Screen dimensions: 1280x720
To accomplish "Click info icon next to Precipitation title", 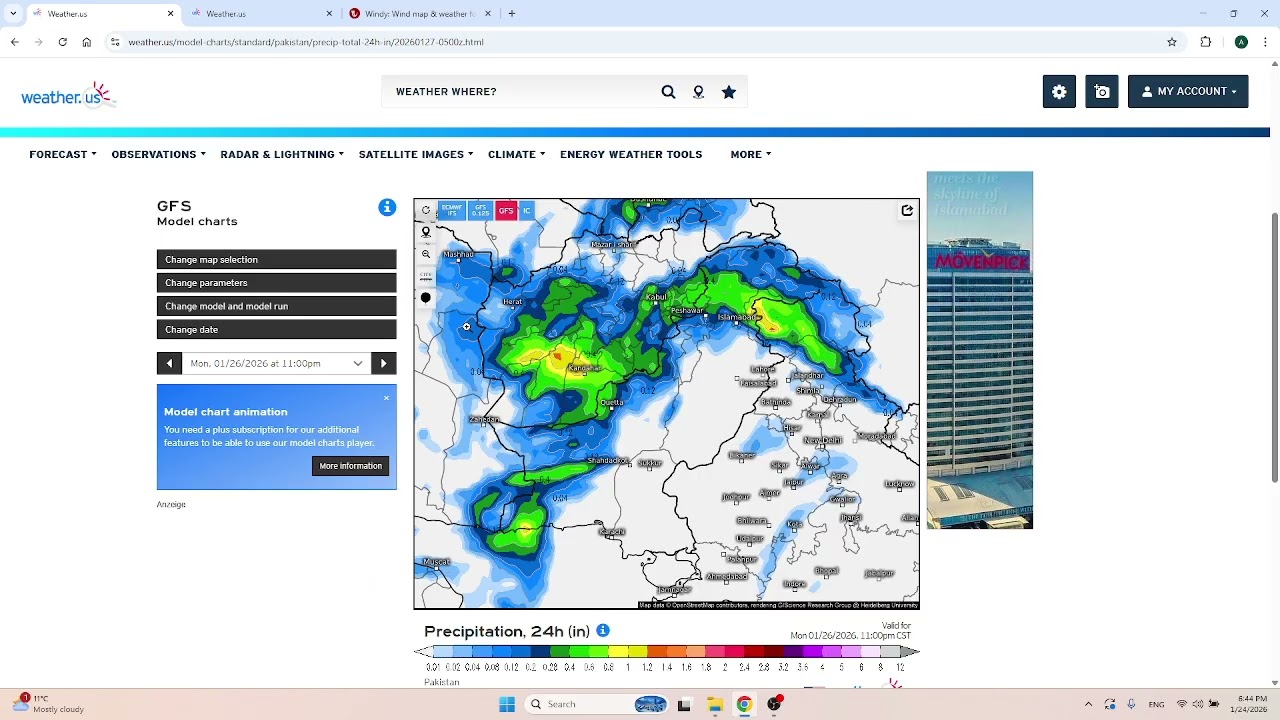I will pyautogui.click(x=603, y=631).
